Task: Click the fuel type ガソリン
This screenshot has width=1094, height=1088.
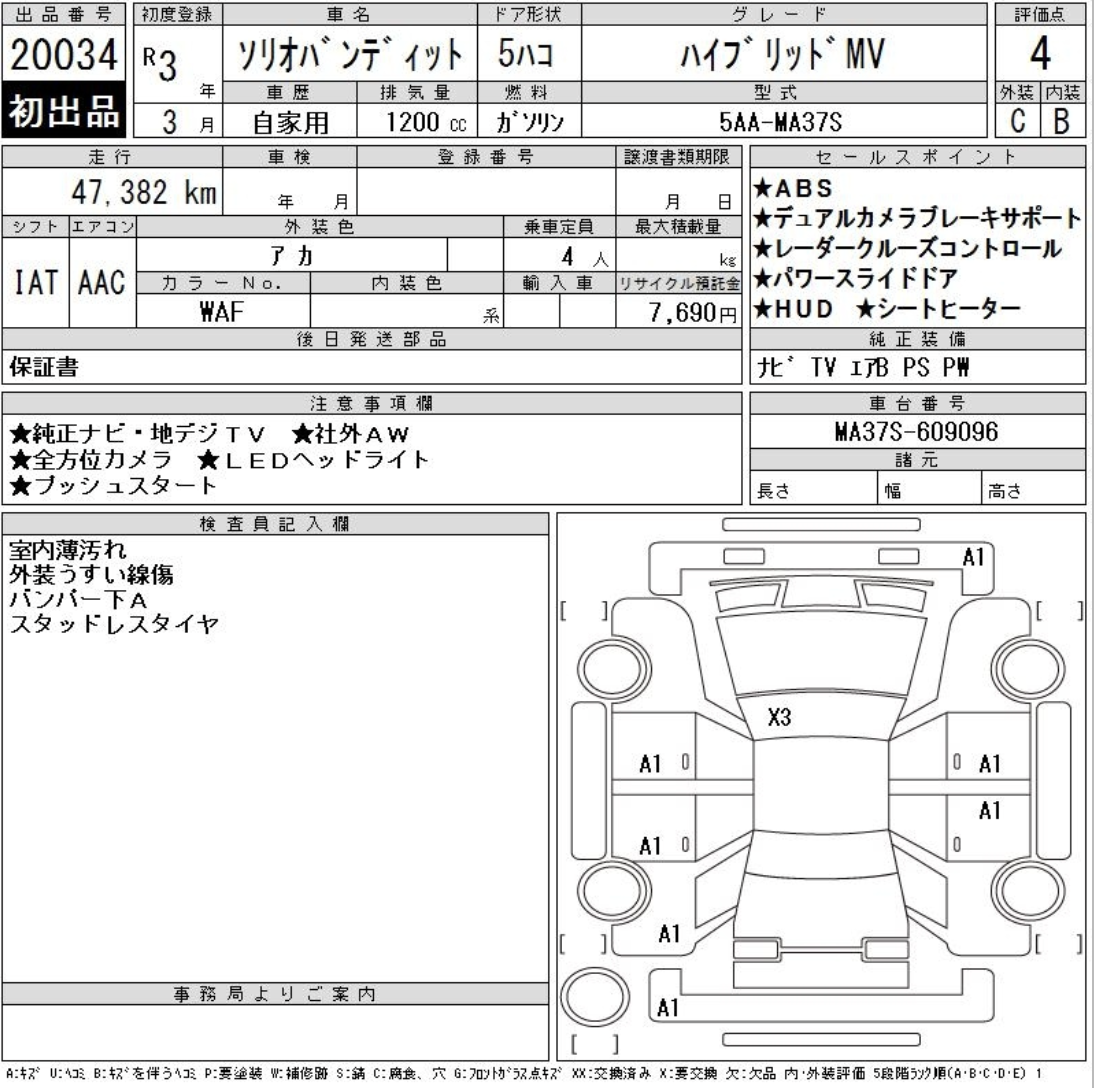Action: click(x=530, y=122)
